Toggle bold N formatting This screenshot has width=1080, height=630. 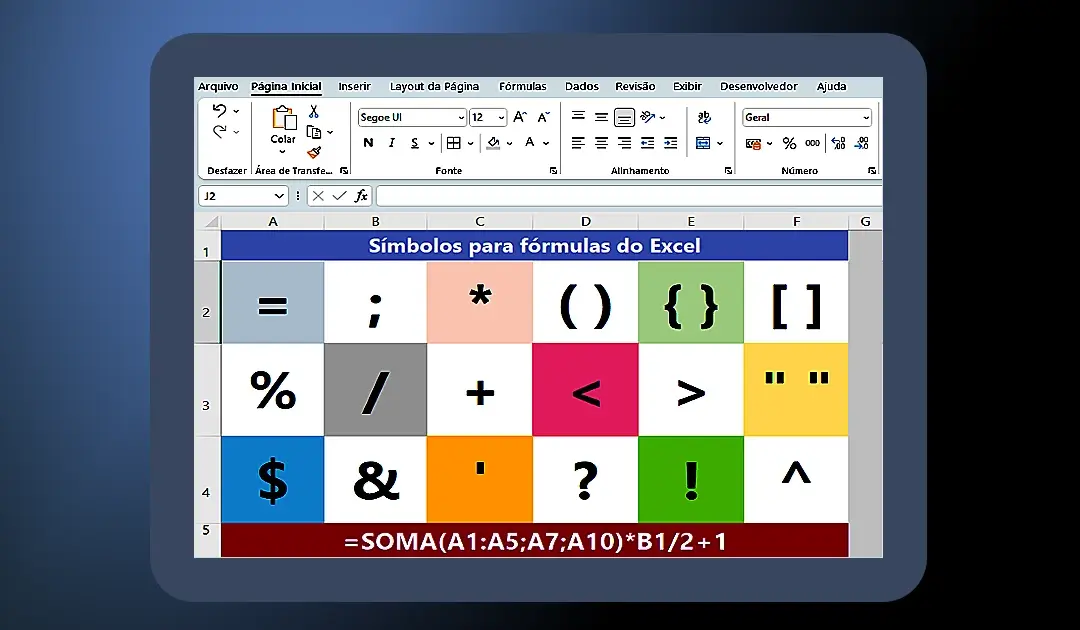368,143
